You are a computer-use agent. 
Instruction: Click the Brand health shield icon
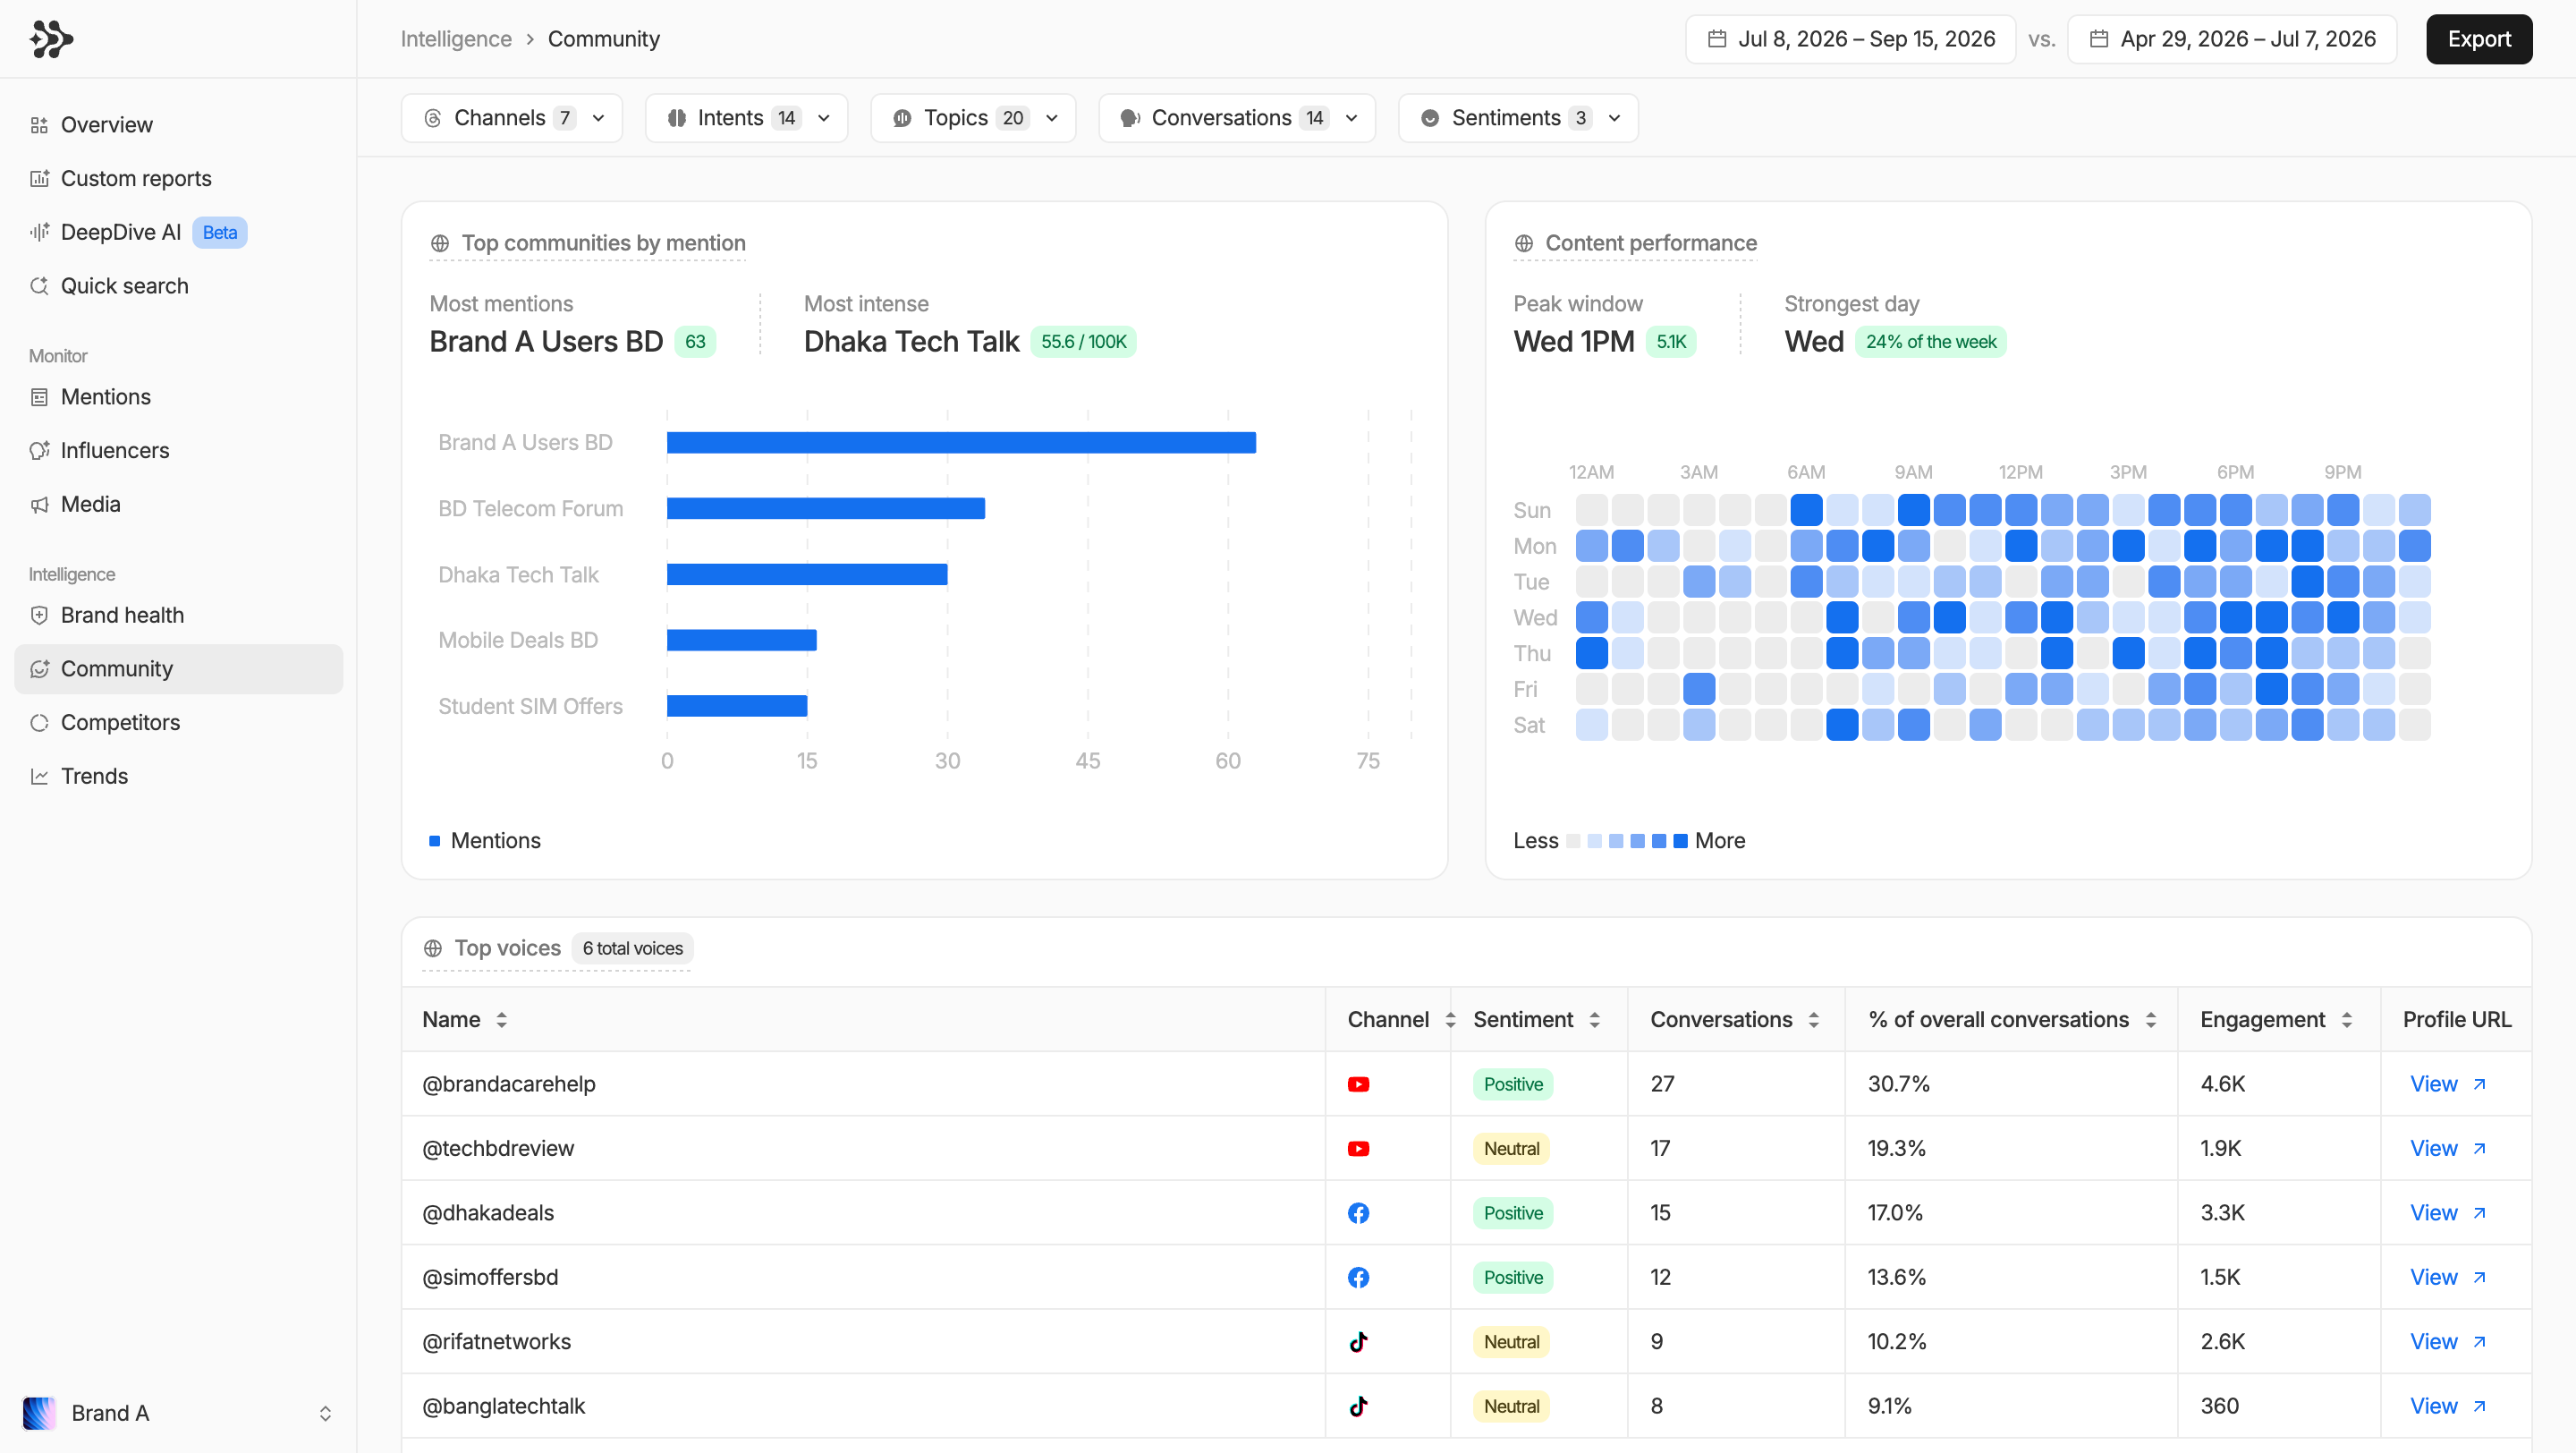pos(39,616)
